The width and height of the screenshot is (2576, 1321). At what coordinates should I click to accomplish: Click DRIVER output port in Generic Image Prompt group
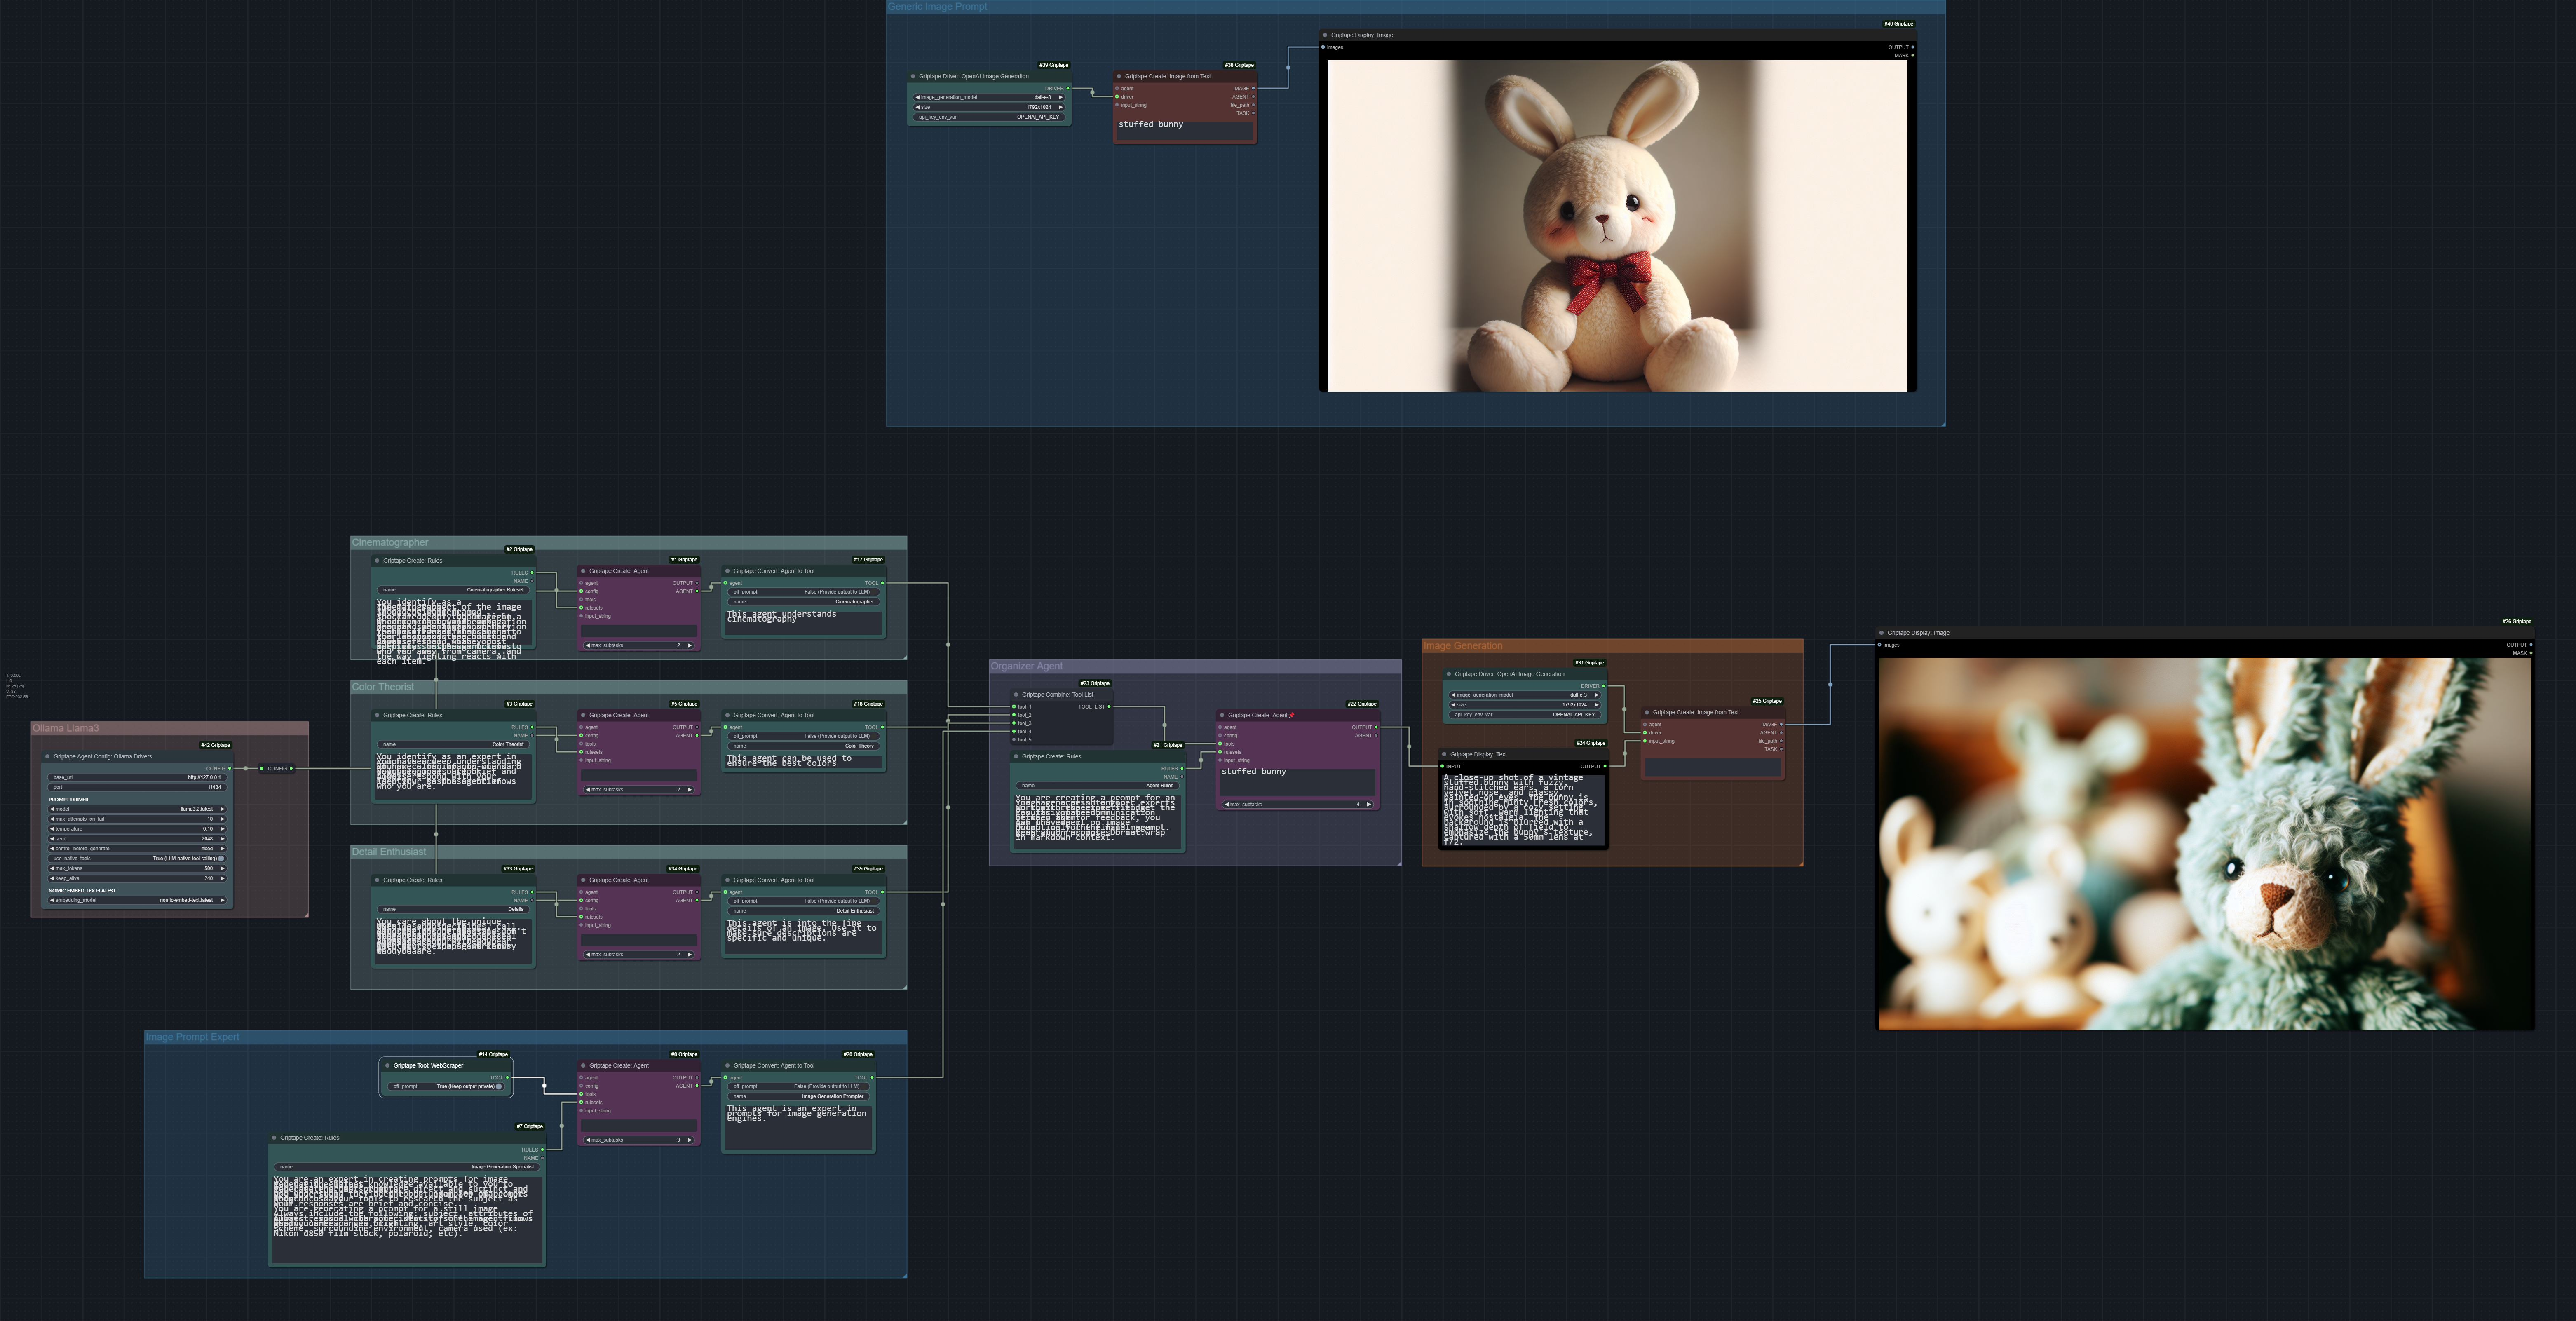[1068, 88]
